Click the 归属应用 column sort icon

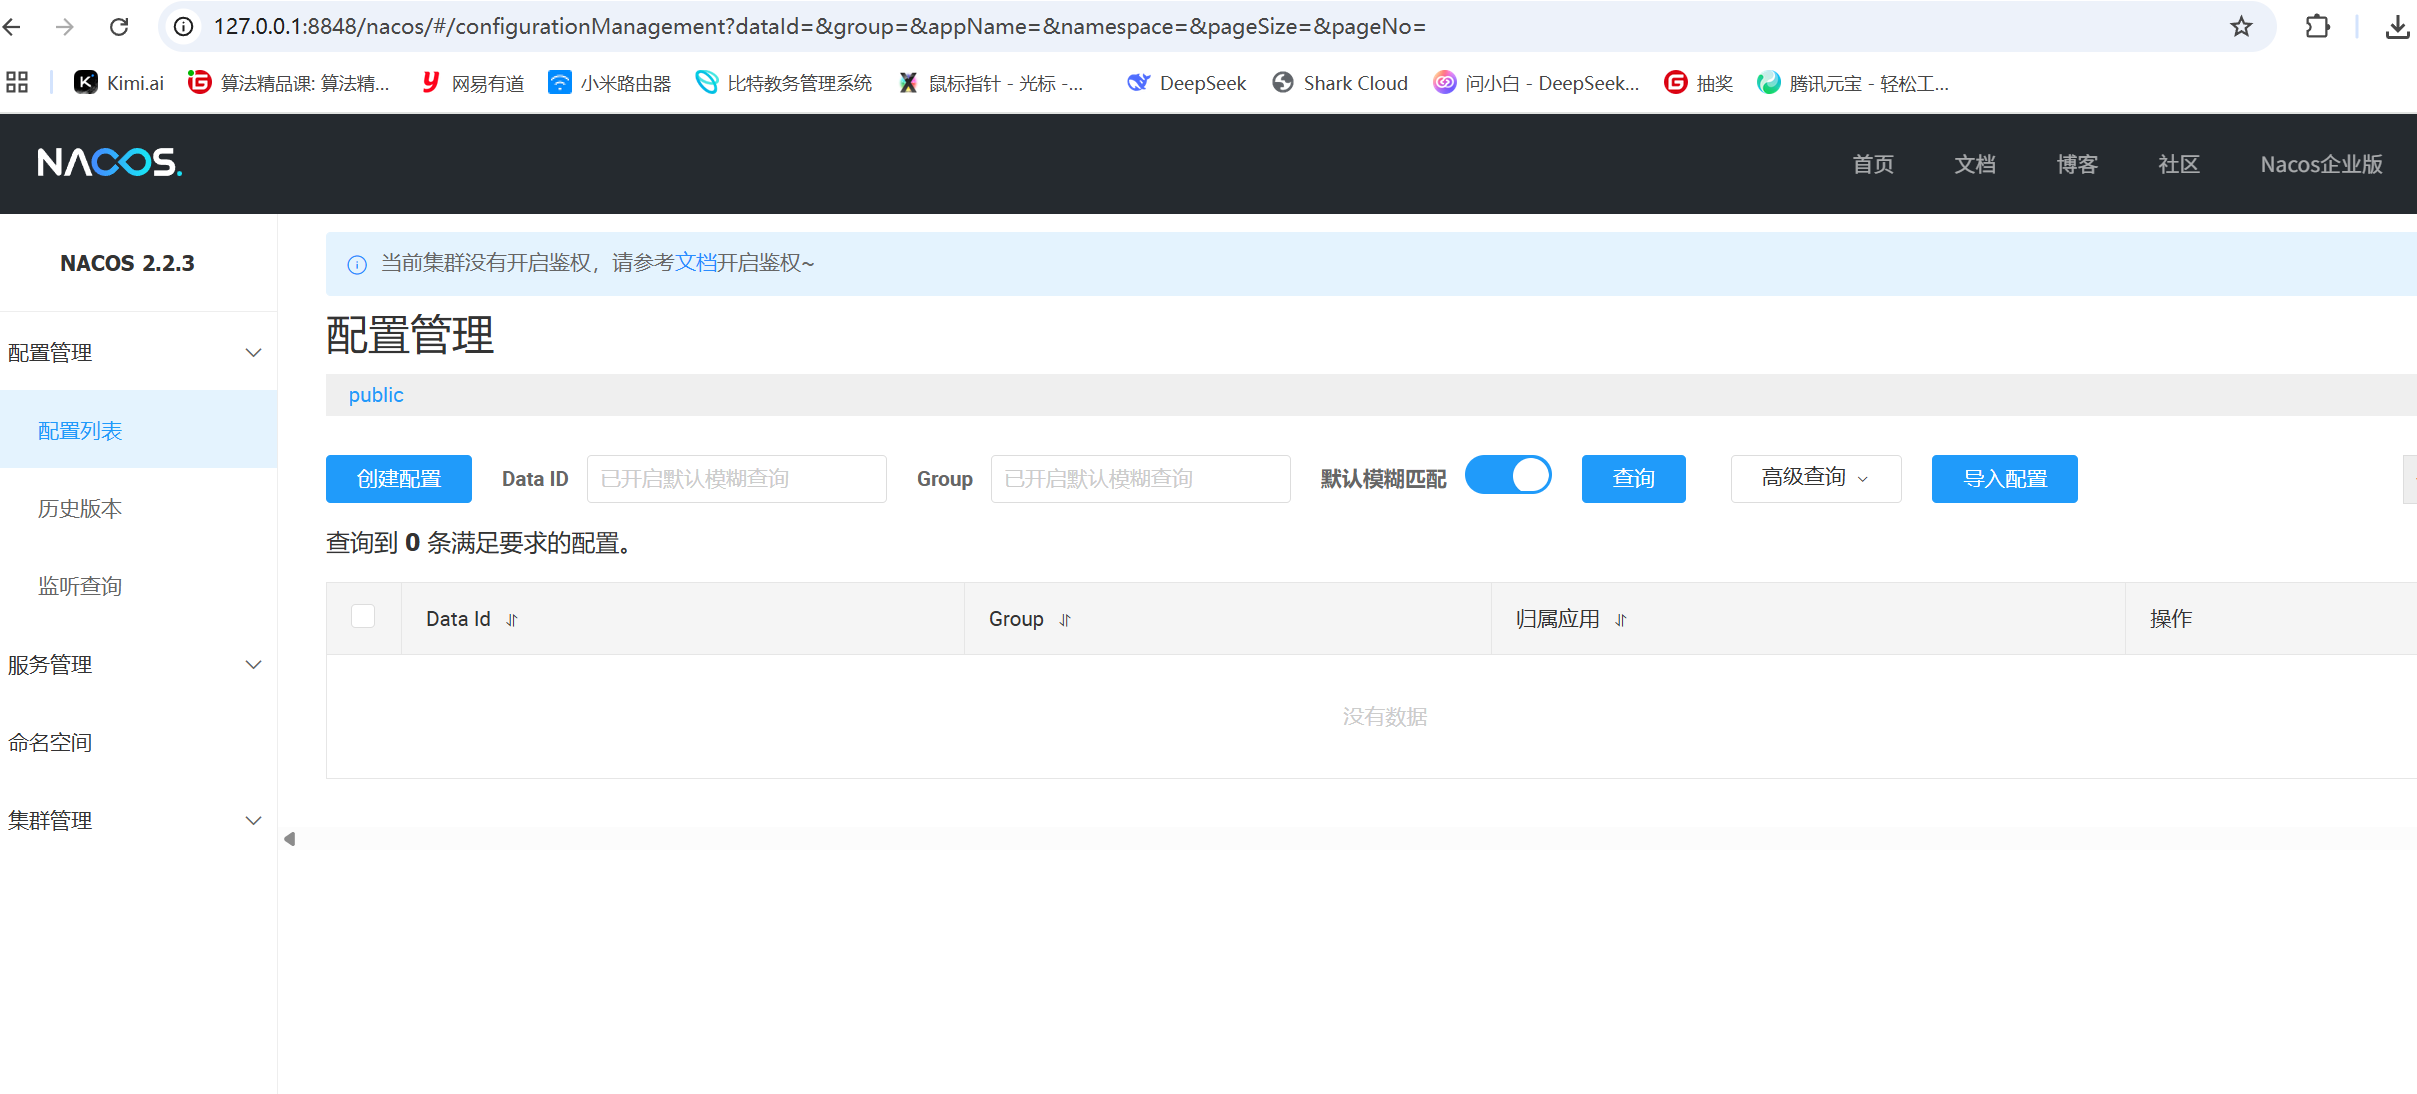(x=1621, y=620)
